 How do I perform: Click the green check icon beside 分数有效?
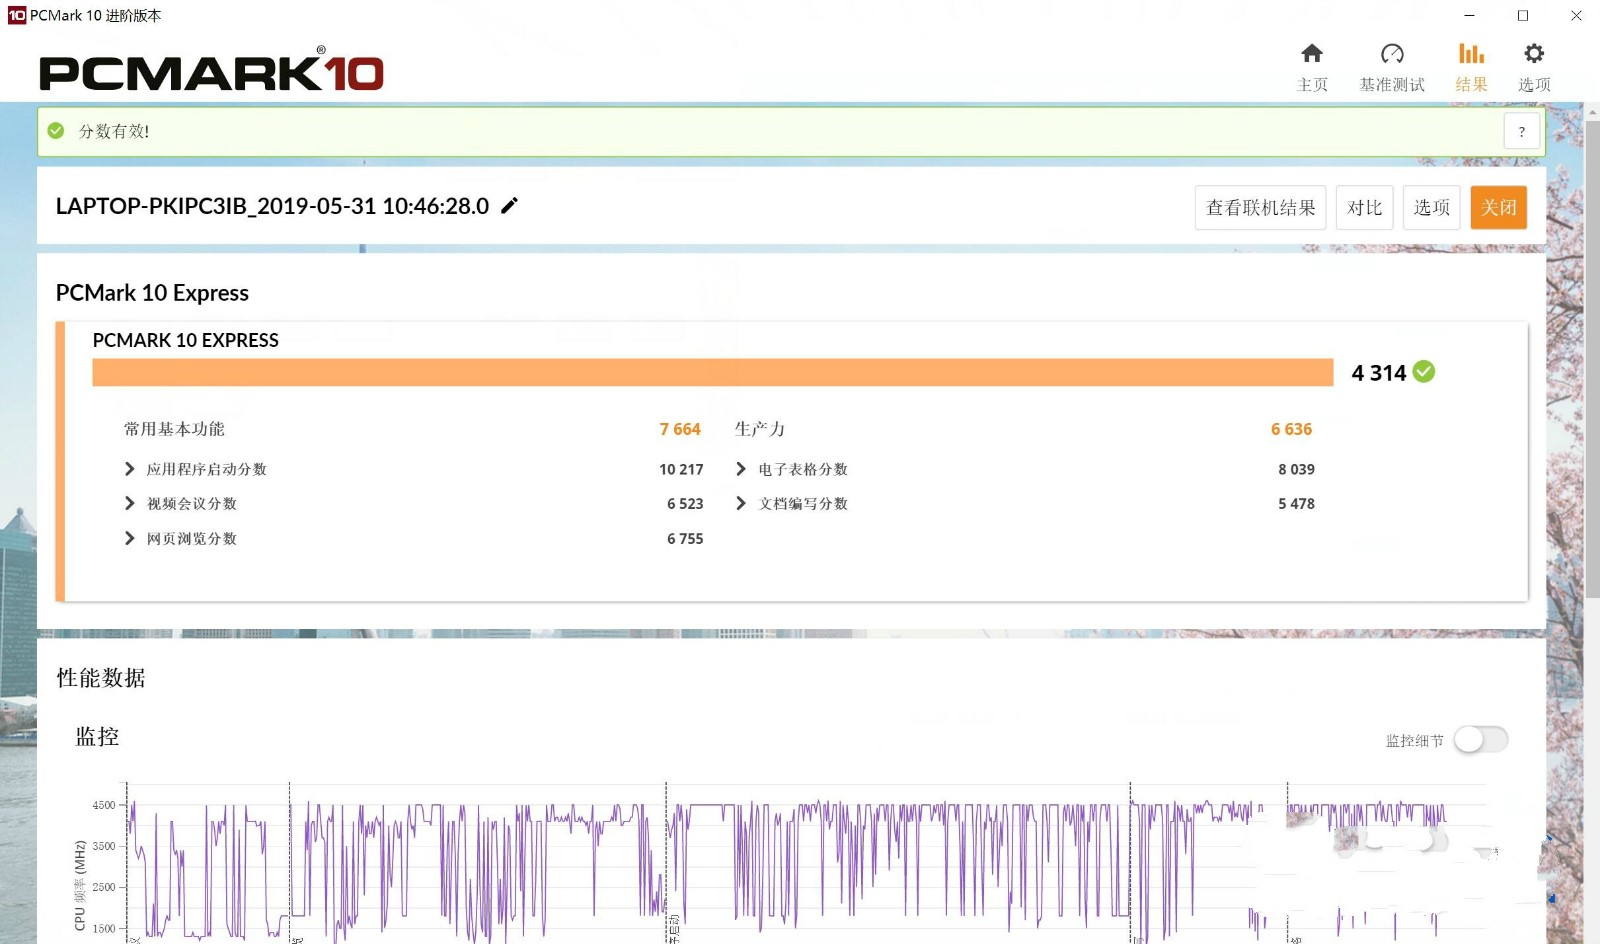(56, 131)
